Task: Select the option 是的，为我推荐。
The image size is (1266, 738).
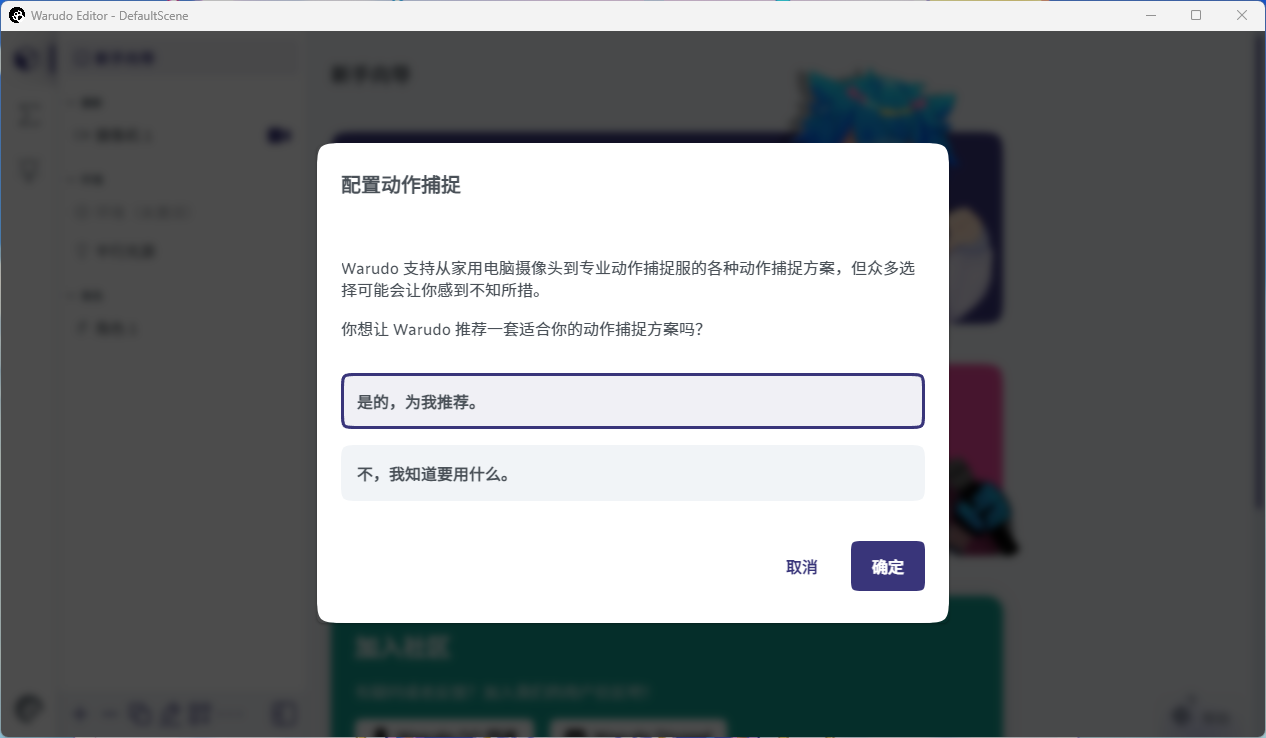Action: pos(632,401)
